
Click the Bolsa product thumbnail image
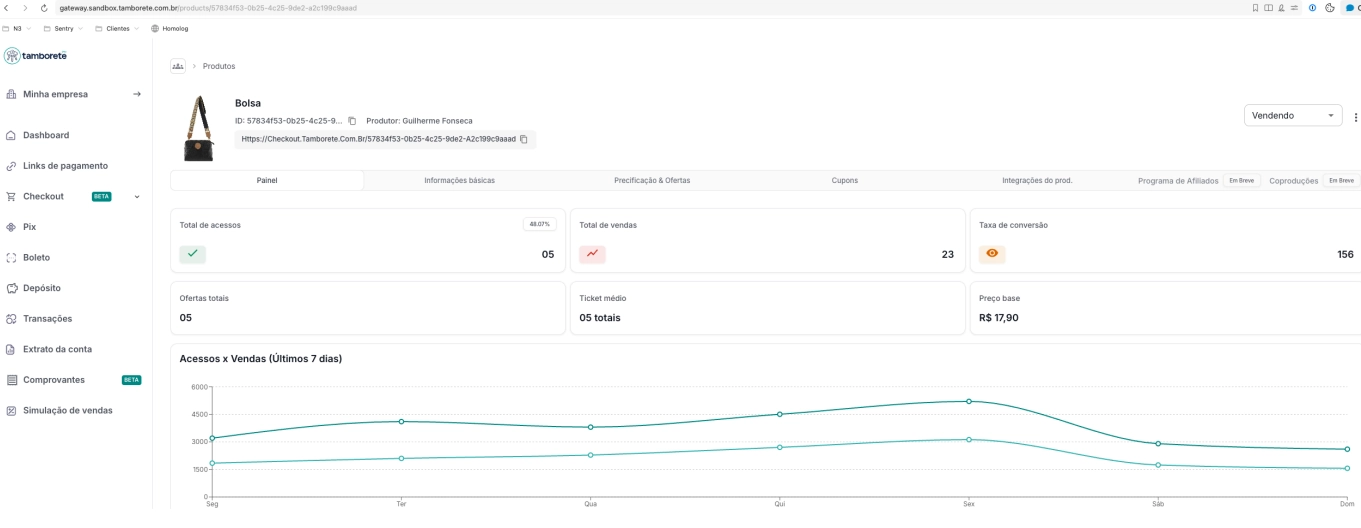pyautogui.click(x=198, y=128)
